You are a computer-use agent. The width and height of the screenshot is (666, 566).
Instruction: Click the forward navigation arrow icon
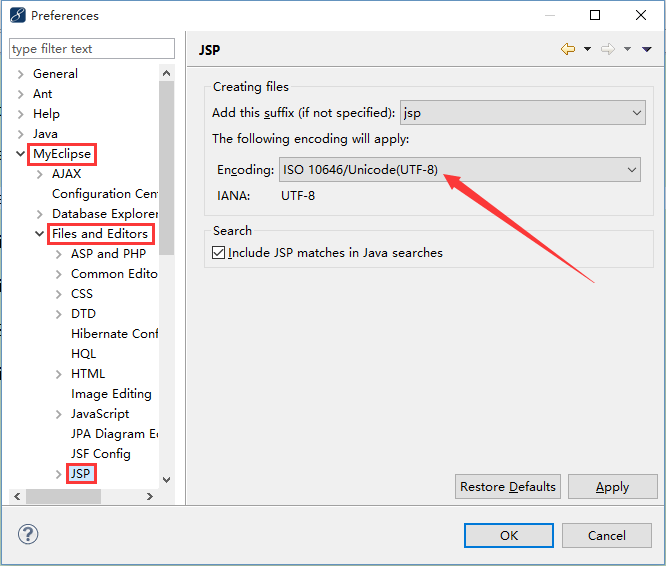(608, 49)
